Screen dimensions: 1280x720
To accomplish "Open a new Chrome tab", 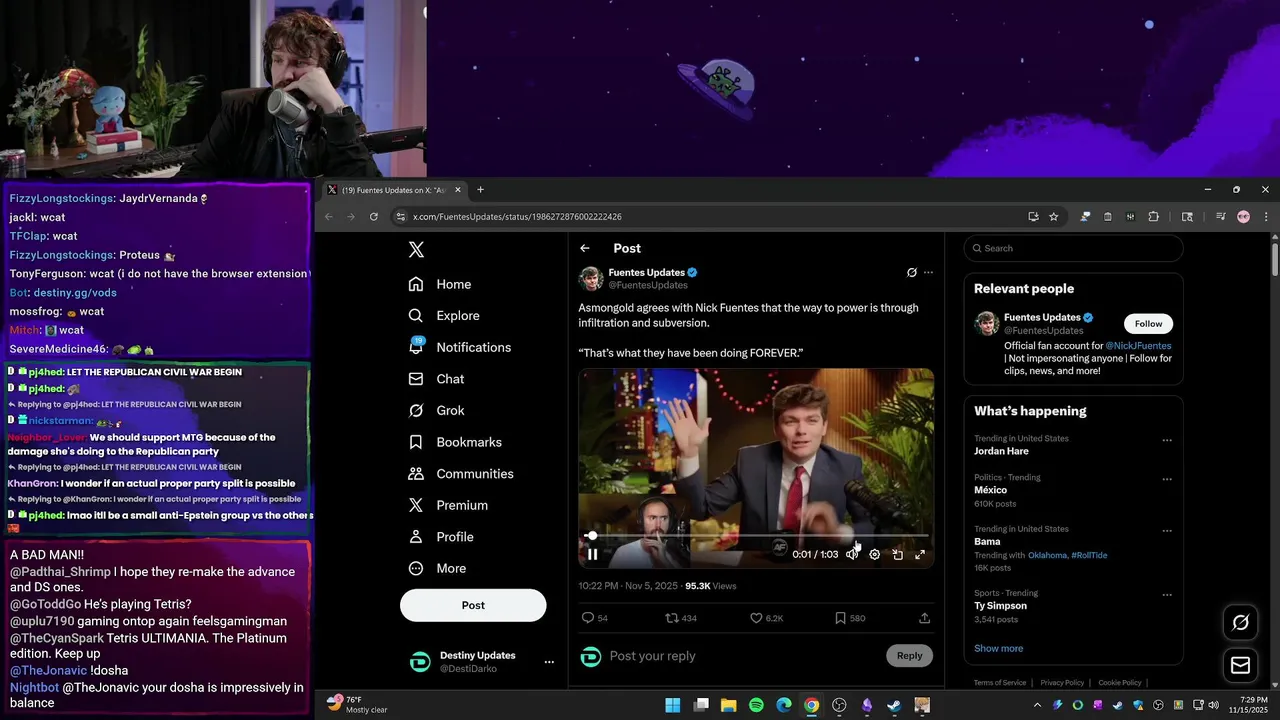I will tap(480, 190).
